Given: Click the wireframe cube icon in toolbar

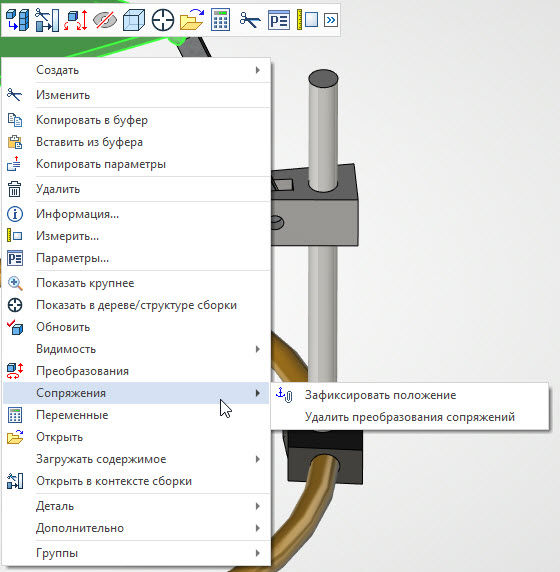Looking at the screenshot, I should (x=134, y=20).
